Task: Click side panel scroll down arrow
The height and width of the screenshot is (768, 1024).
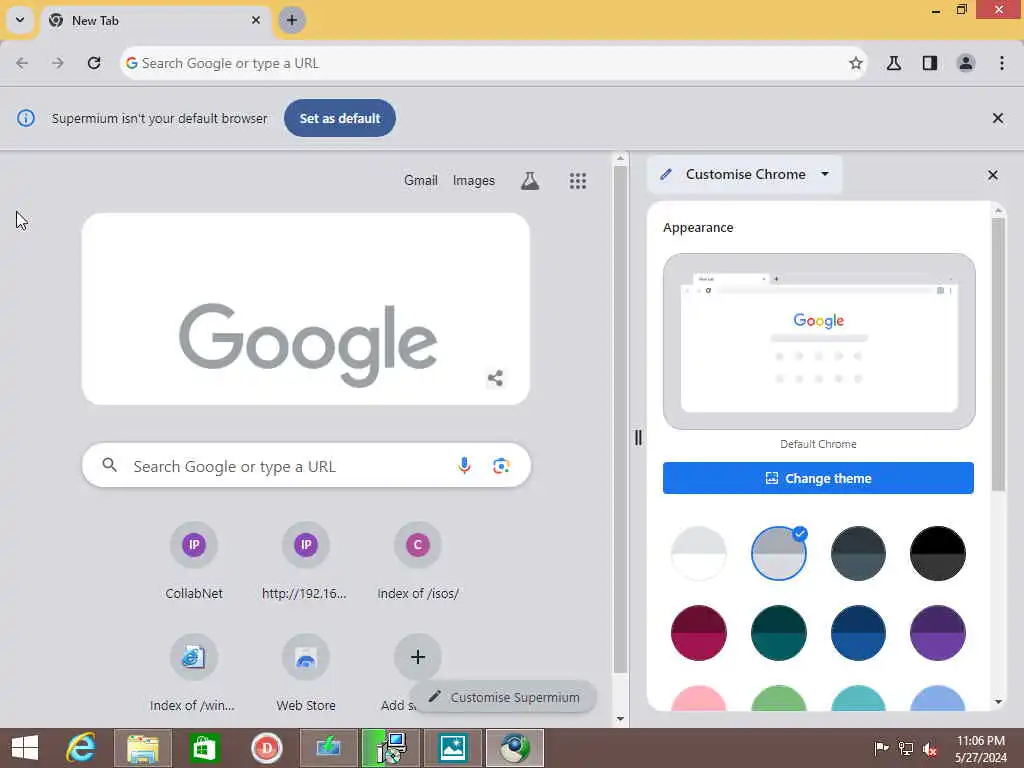Action: [x=998, y=702]
